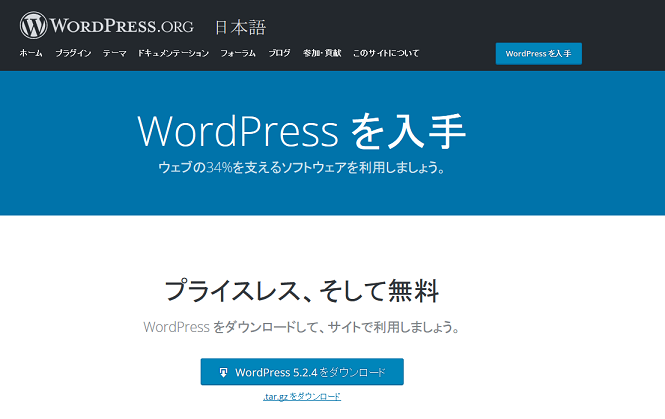Click the header WordPress を入手 button
The width and height of the screenshot is (665, 419).
pos(539,53)
